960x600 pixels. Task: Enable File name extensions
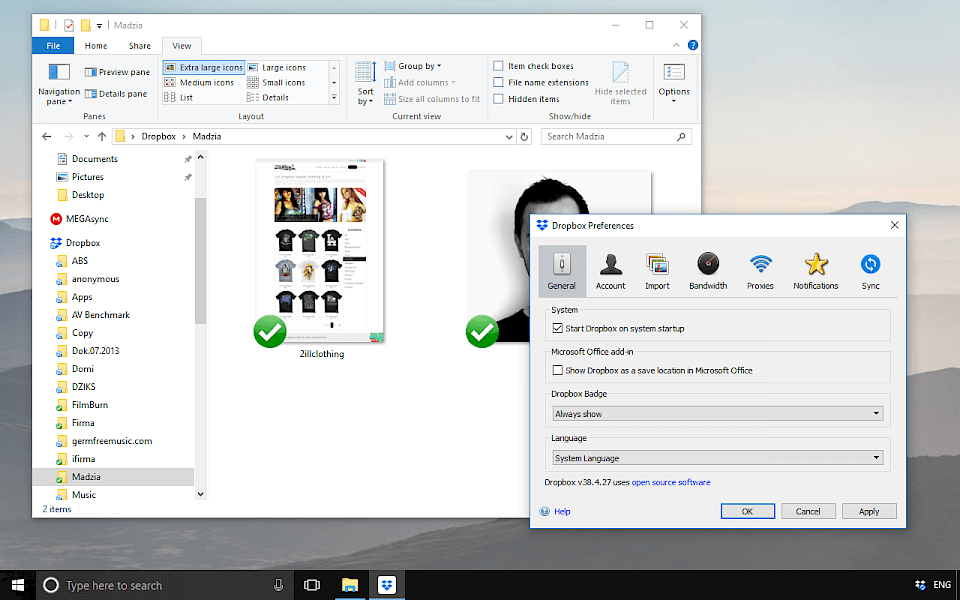pyautogui.click(x=498, y=82)
